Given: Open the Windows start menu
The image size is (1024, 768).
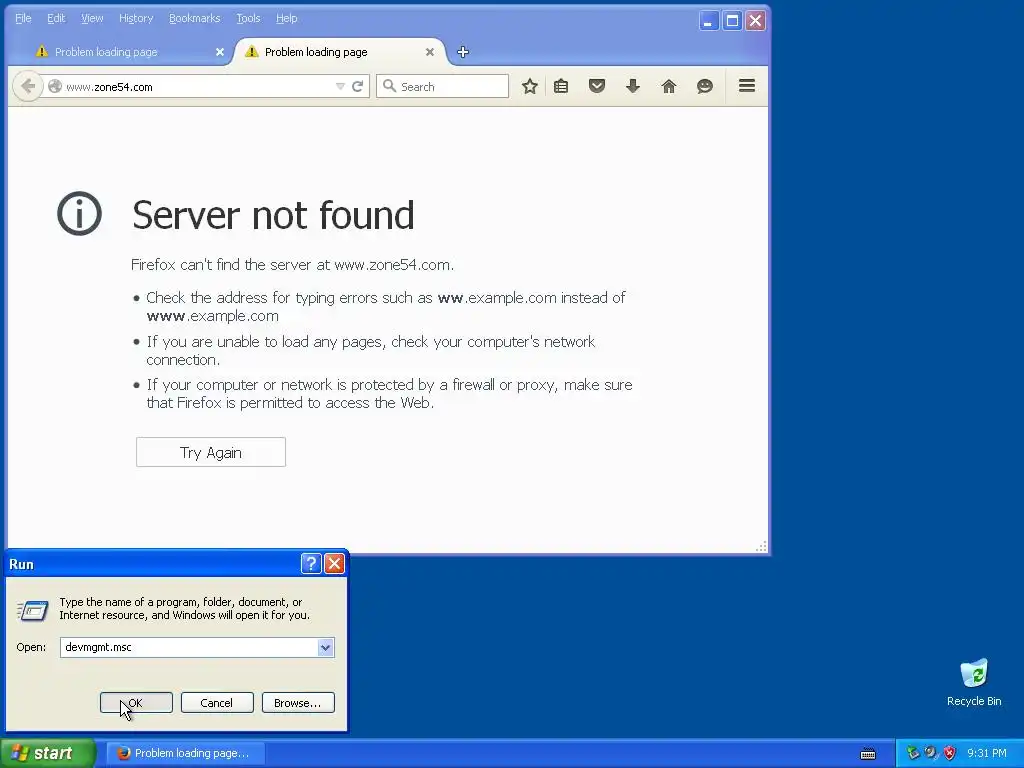Looking at the screenshot, I should (47, 753).
